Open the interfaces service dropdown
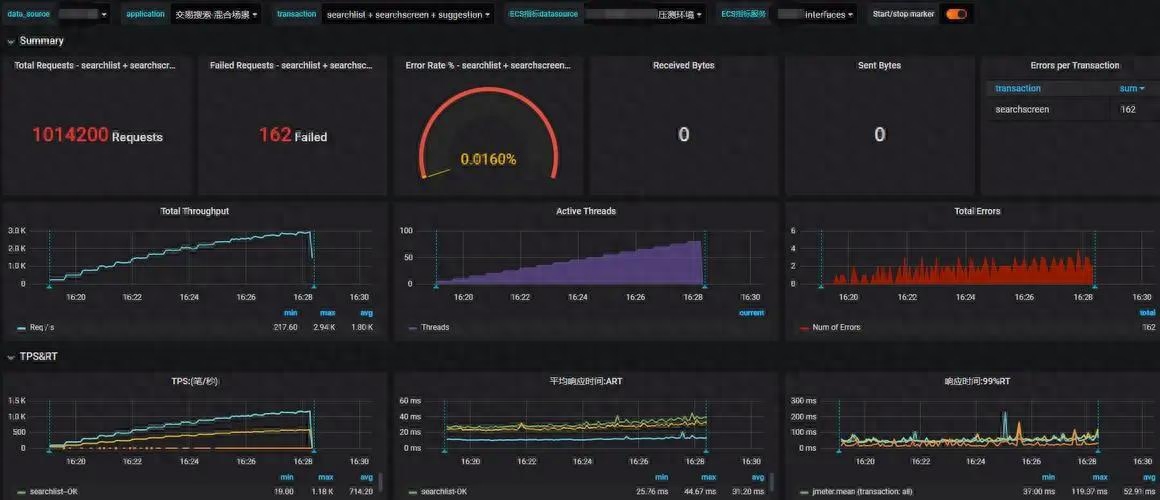 pos(817,14)
